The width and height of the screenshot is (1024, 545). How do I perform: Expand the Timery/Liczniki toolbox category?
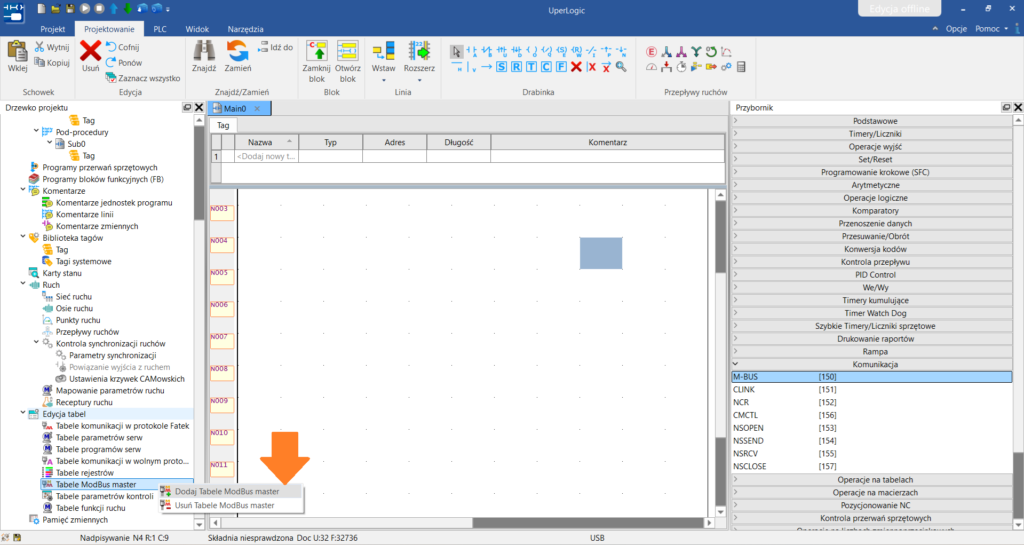(x=735, y=134)
